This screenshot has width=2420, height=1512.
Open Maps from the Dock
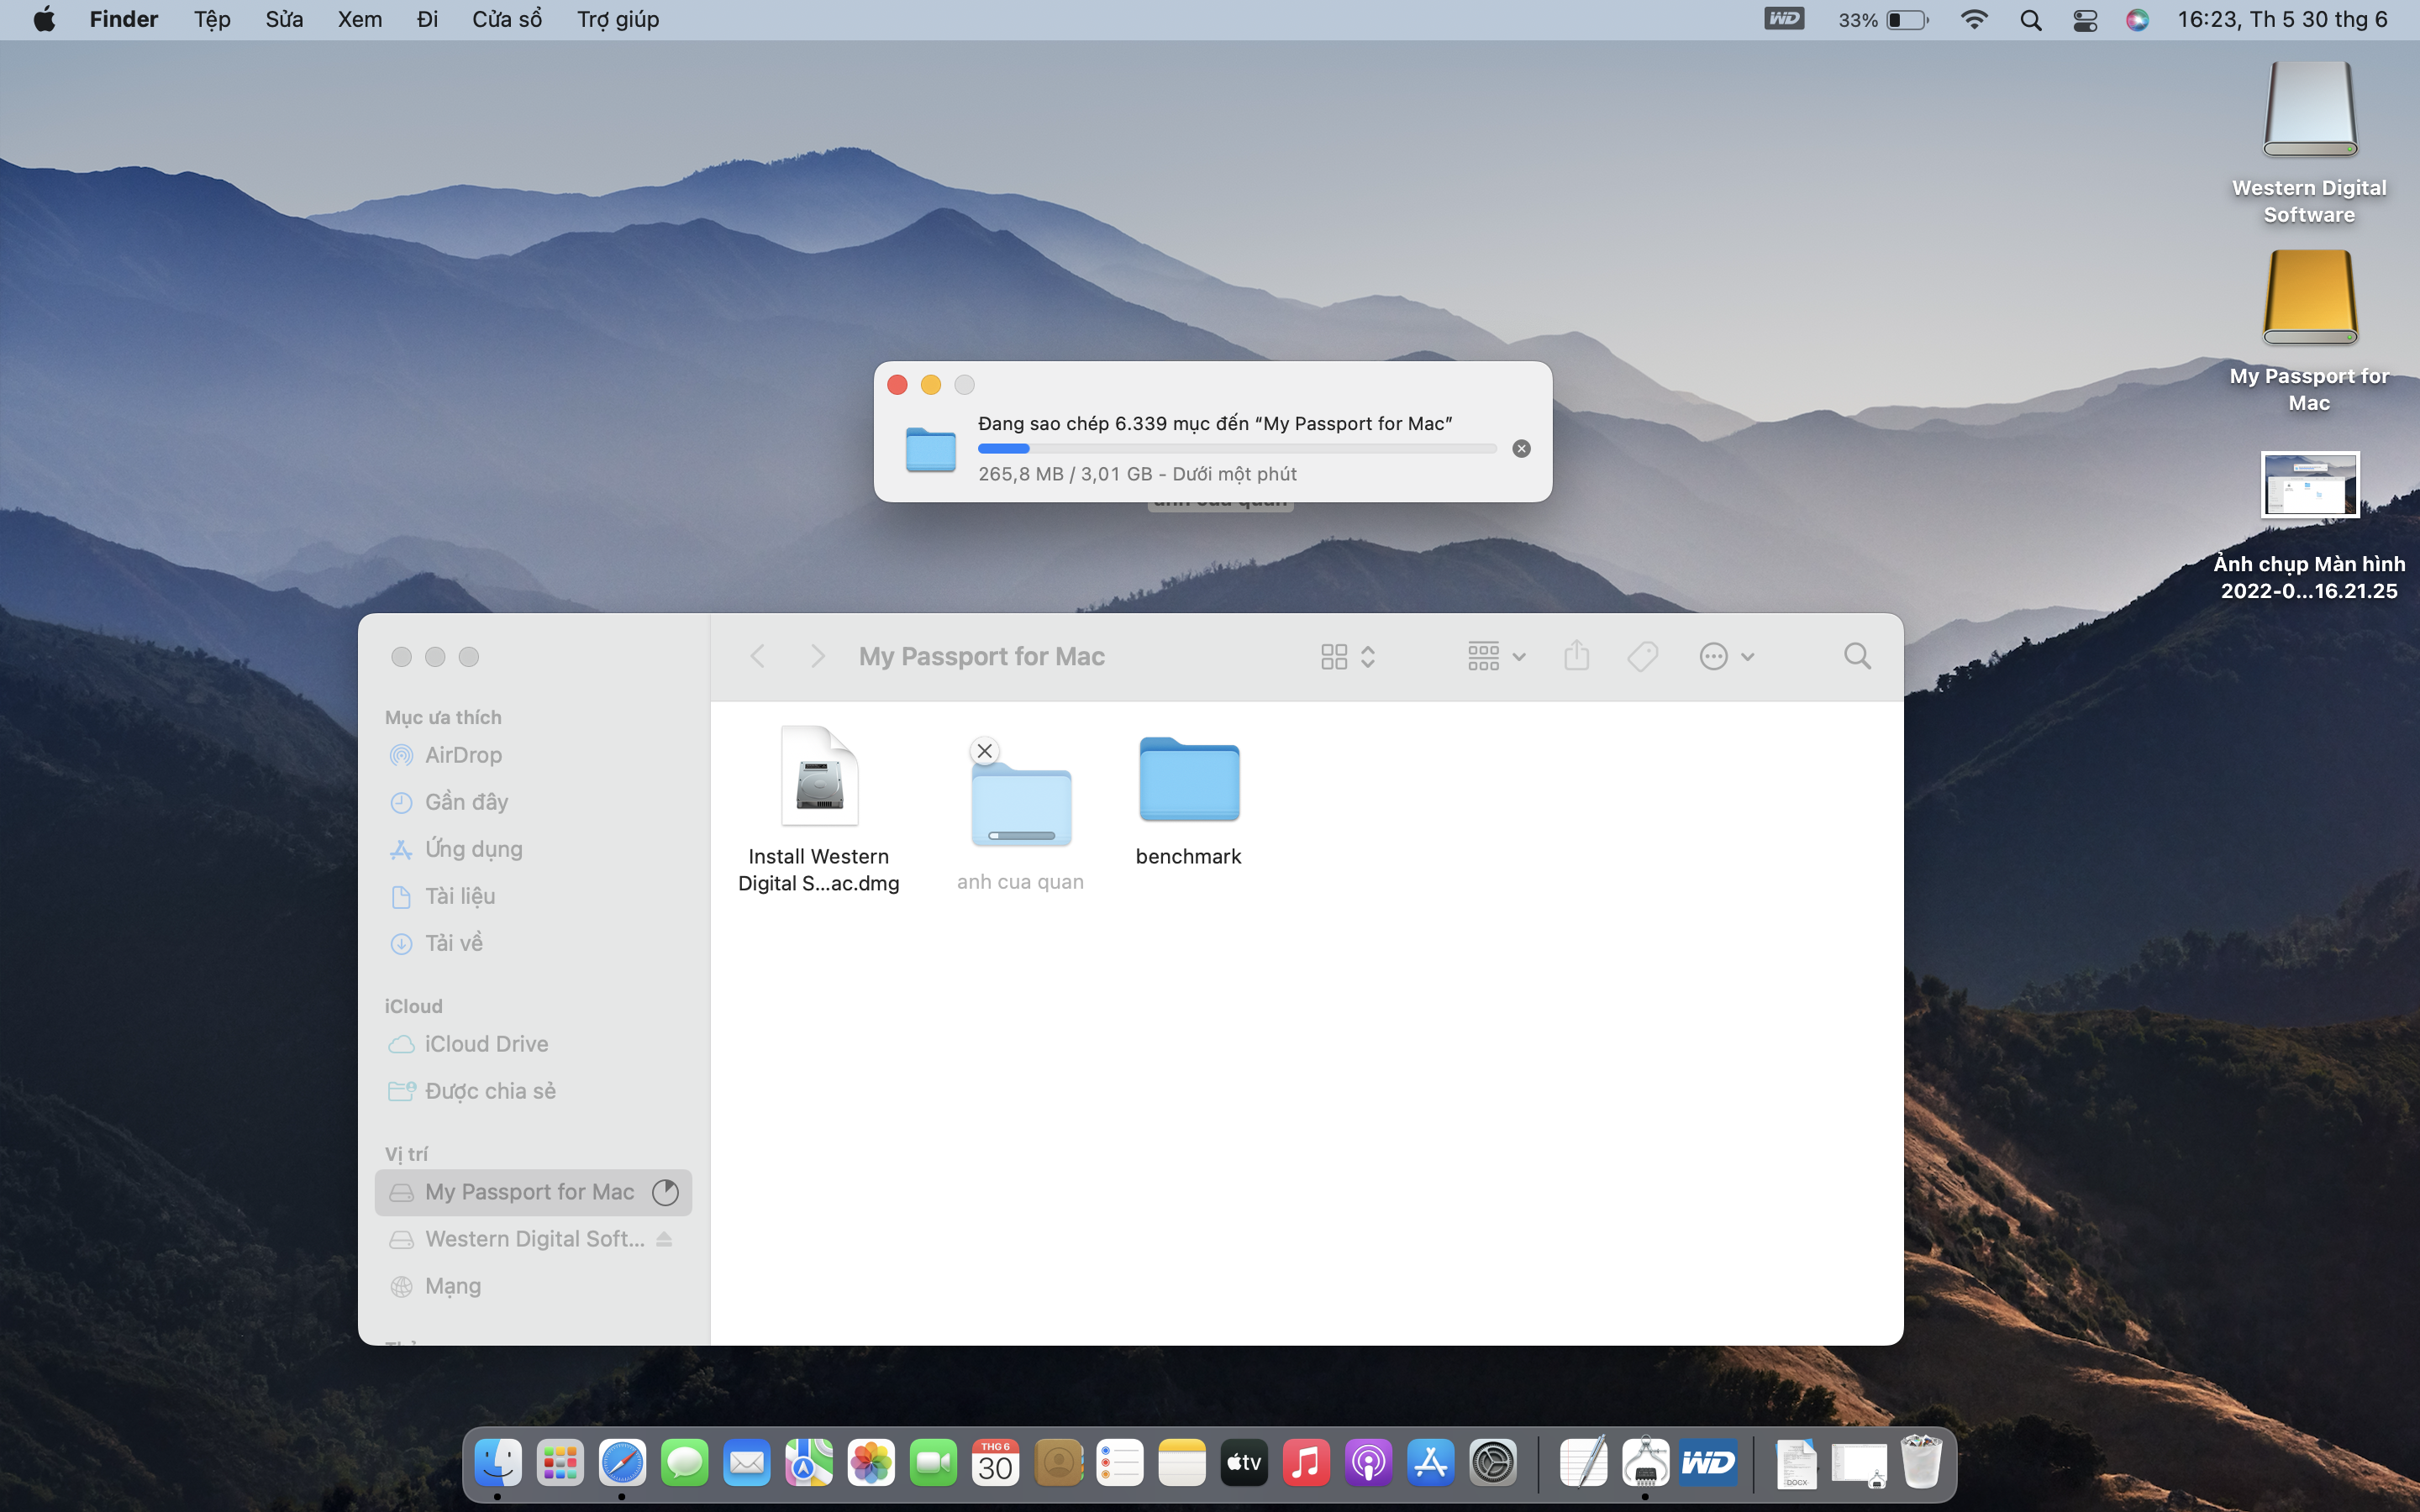[x=809, y=1464]
